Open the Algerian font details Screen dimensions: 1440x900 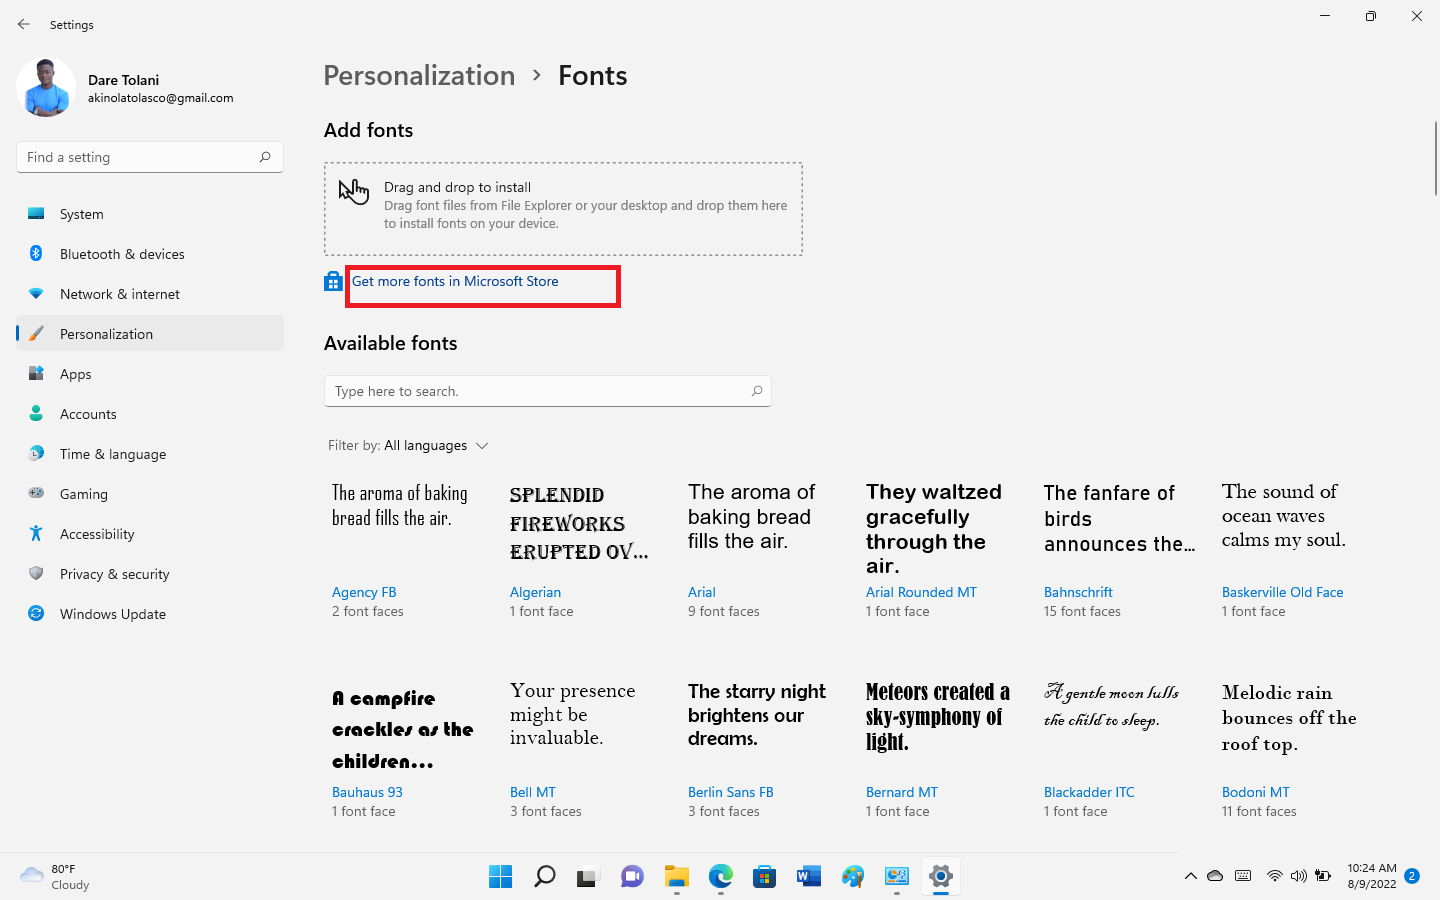click(535, 592)
